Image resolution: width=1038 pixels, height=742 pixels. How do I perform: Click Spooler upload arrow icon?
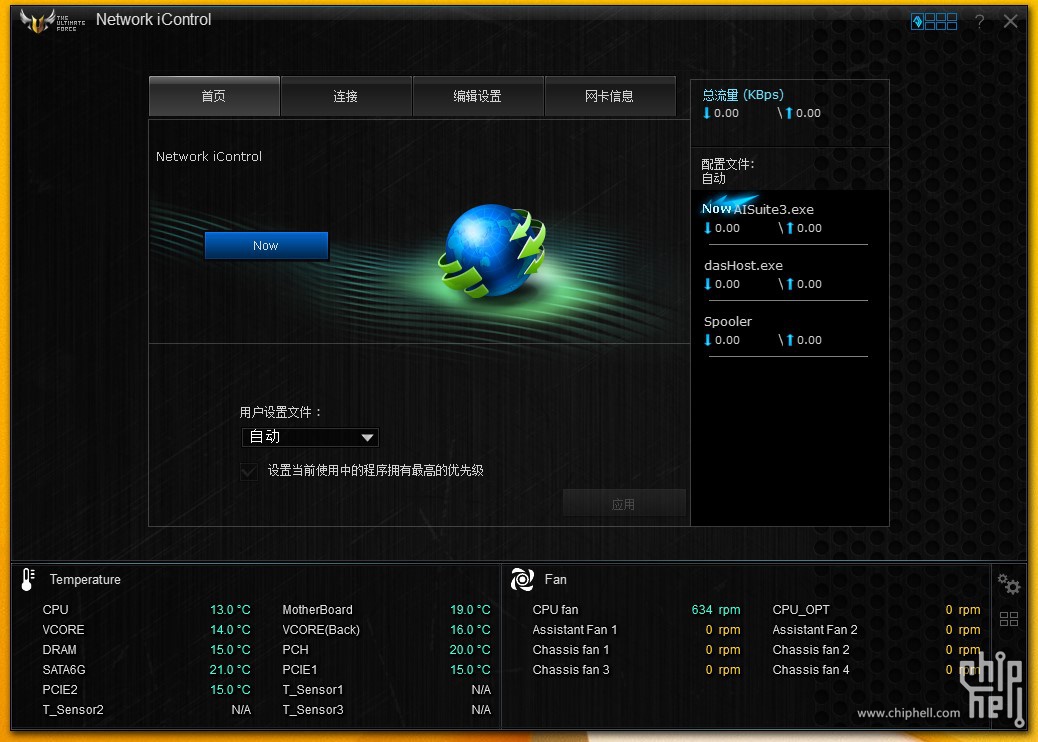789,340
